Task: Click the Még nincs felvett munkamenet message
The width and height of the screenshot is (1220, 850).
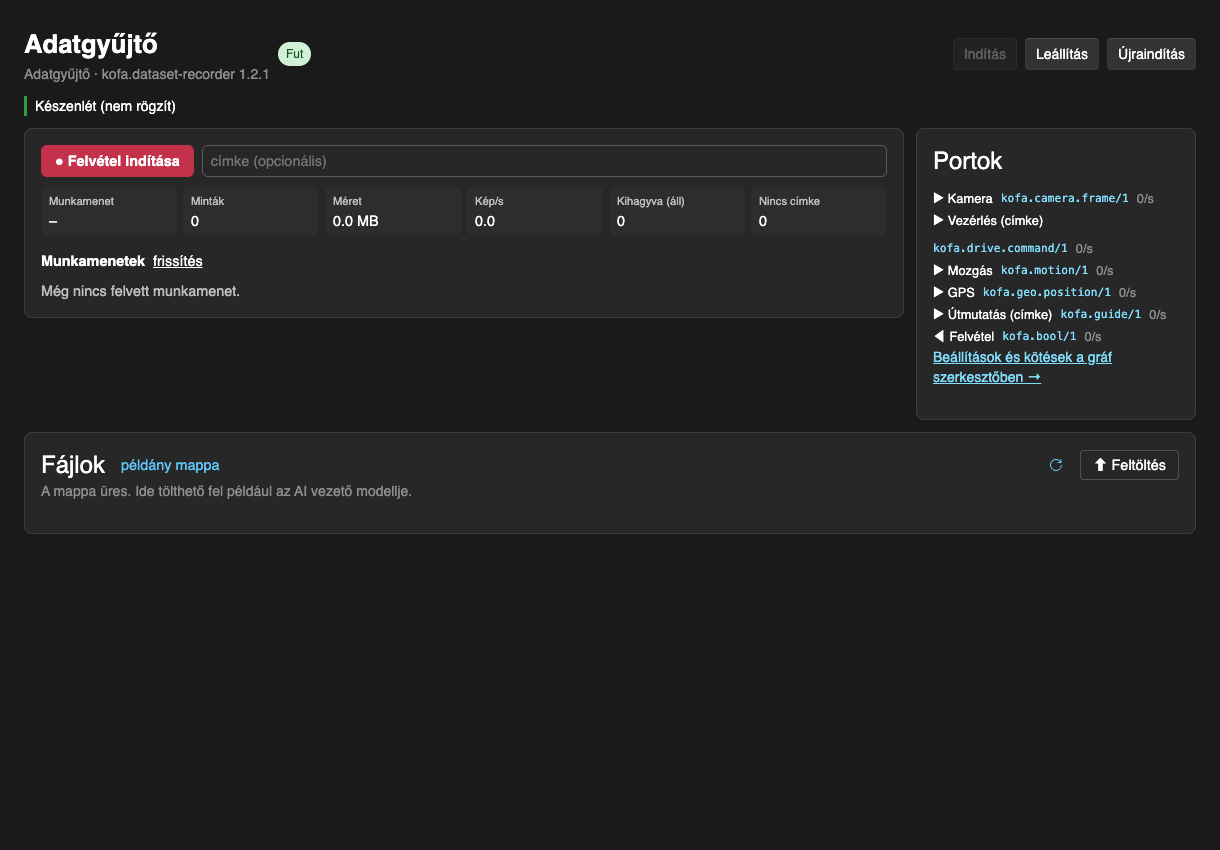Action: point(140,292)
